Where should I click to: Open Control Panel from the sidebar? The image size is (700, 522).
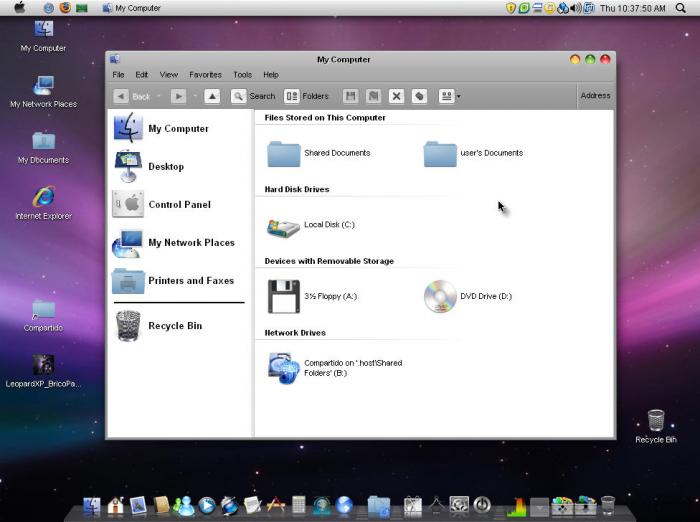162,204
